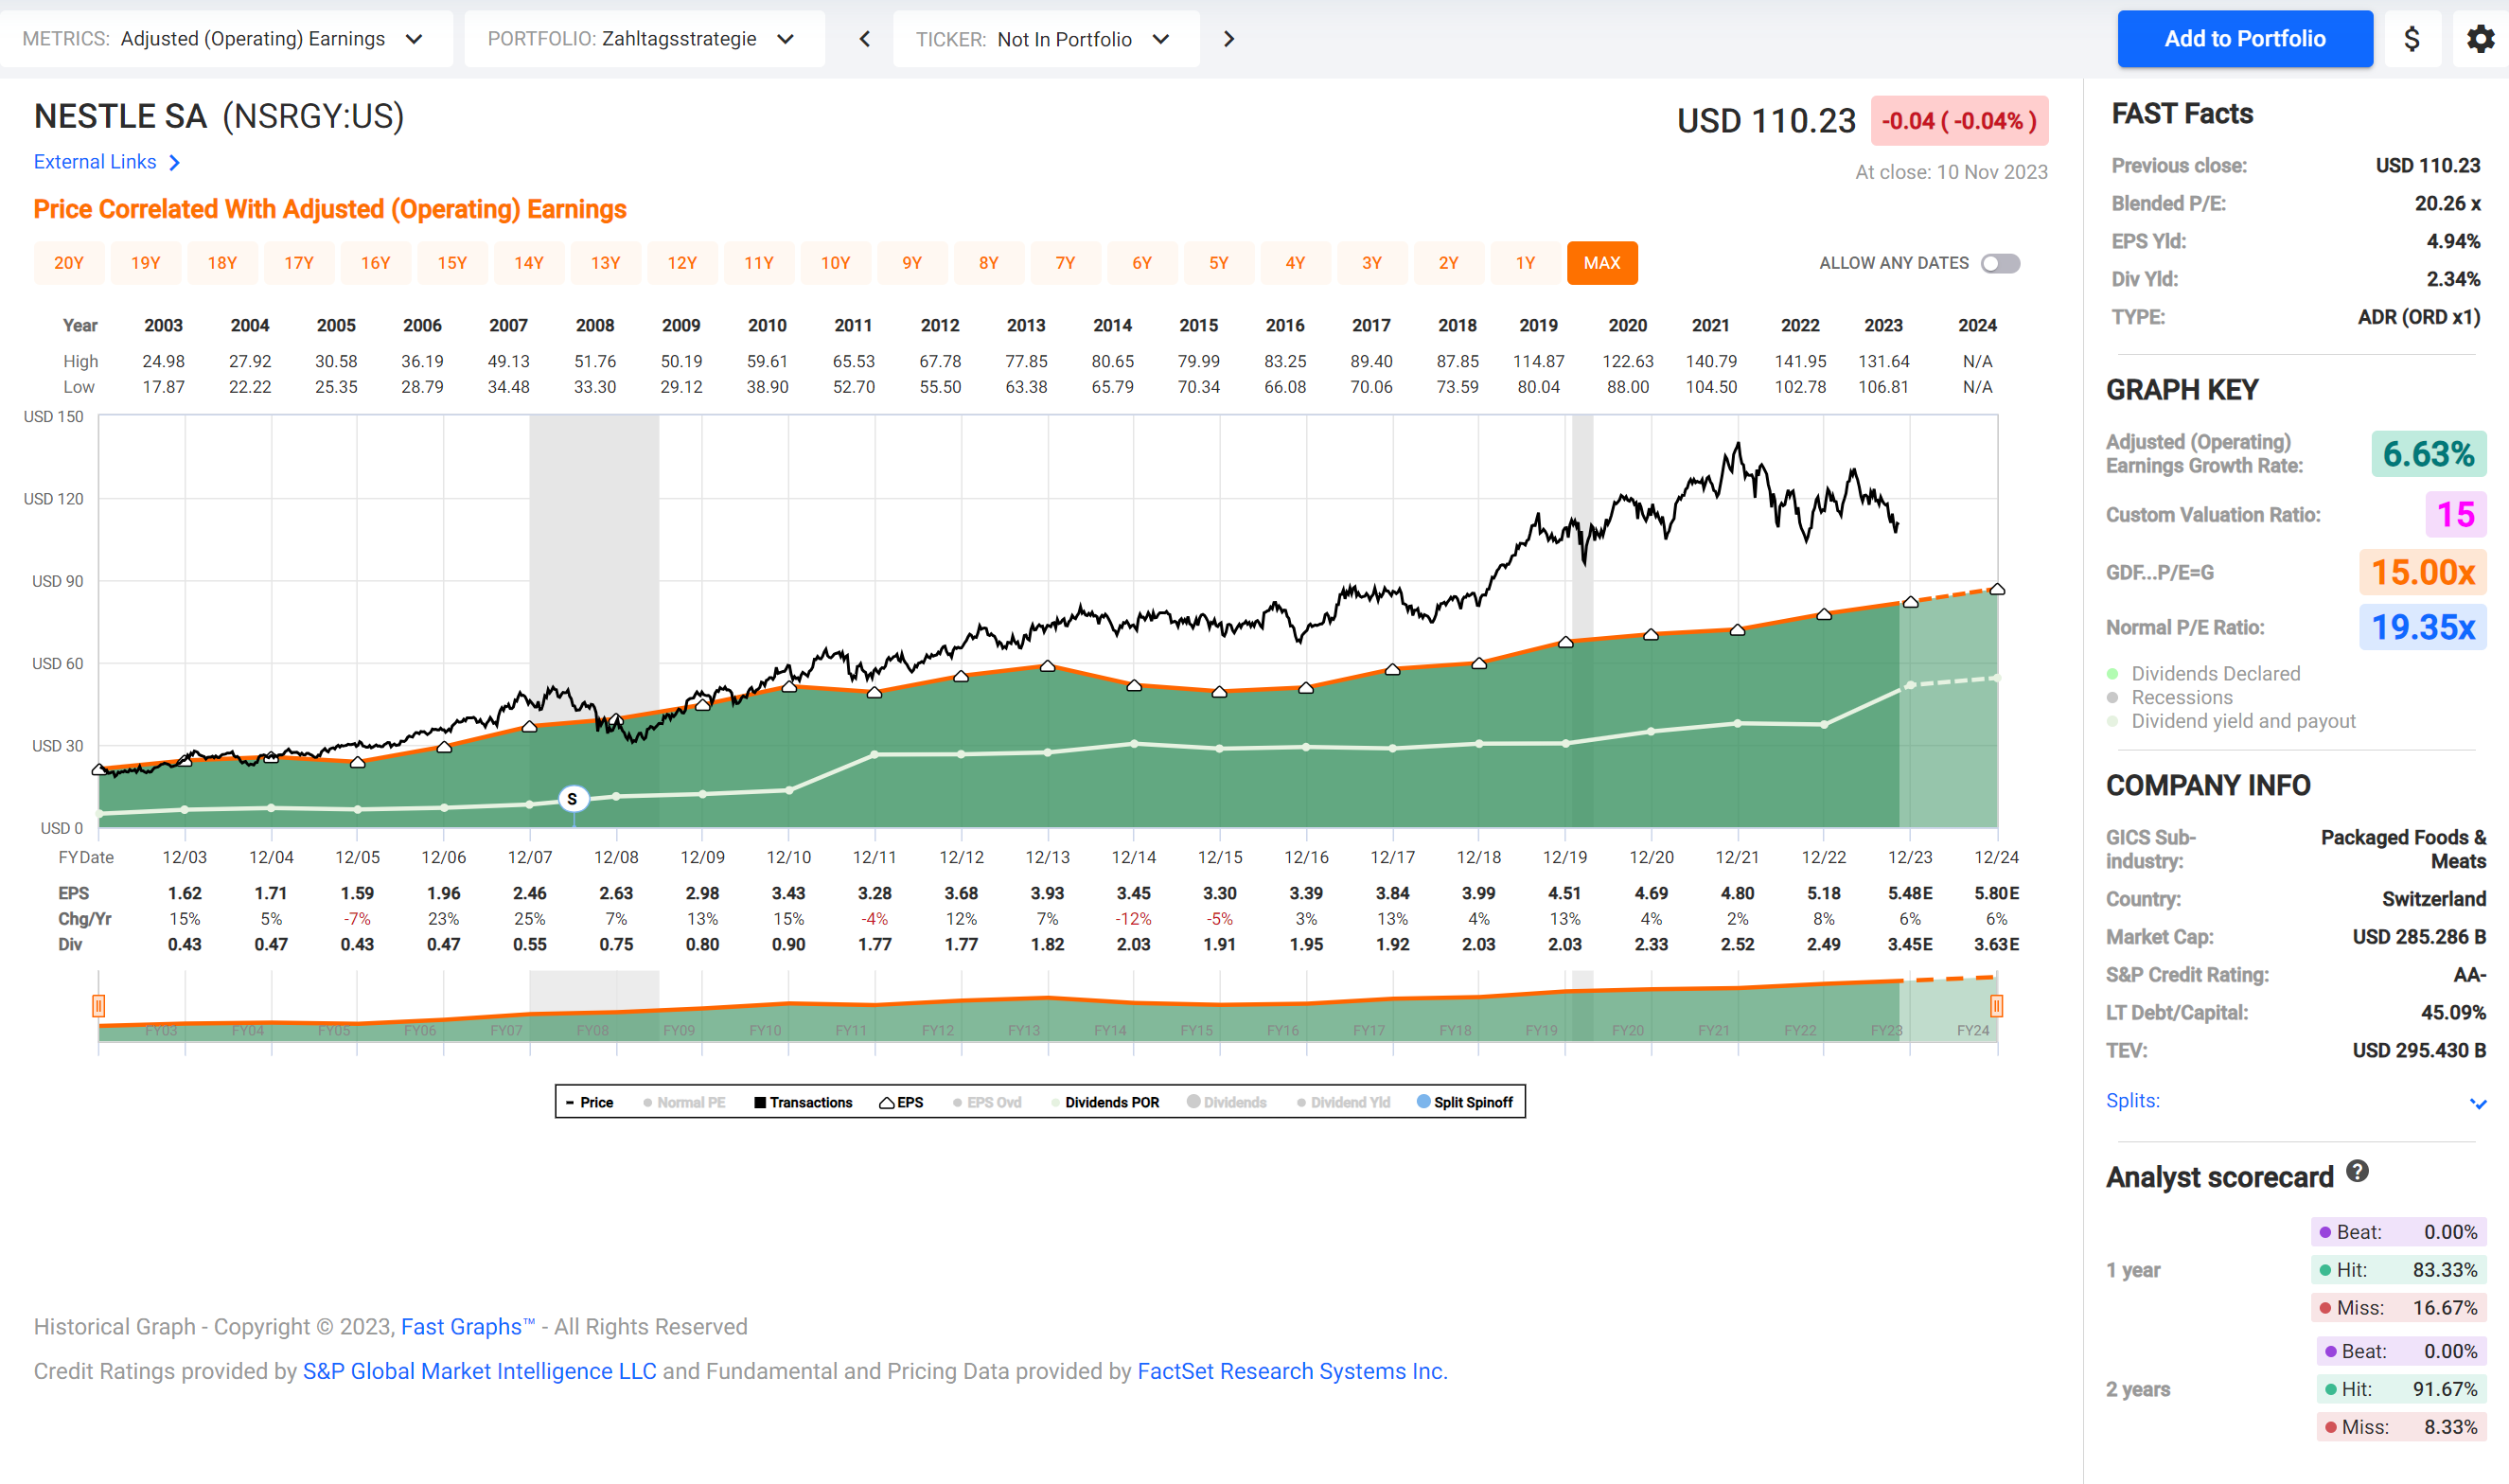Toggle Dividends in chart legend

(x=1226, y=1102)
